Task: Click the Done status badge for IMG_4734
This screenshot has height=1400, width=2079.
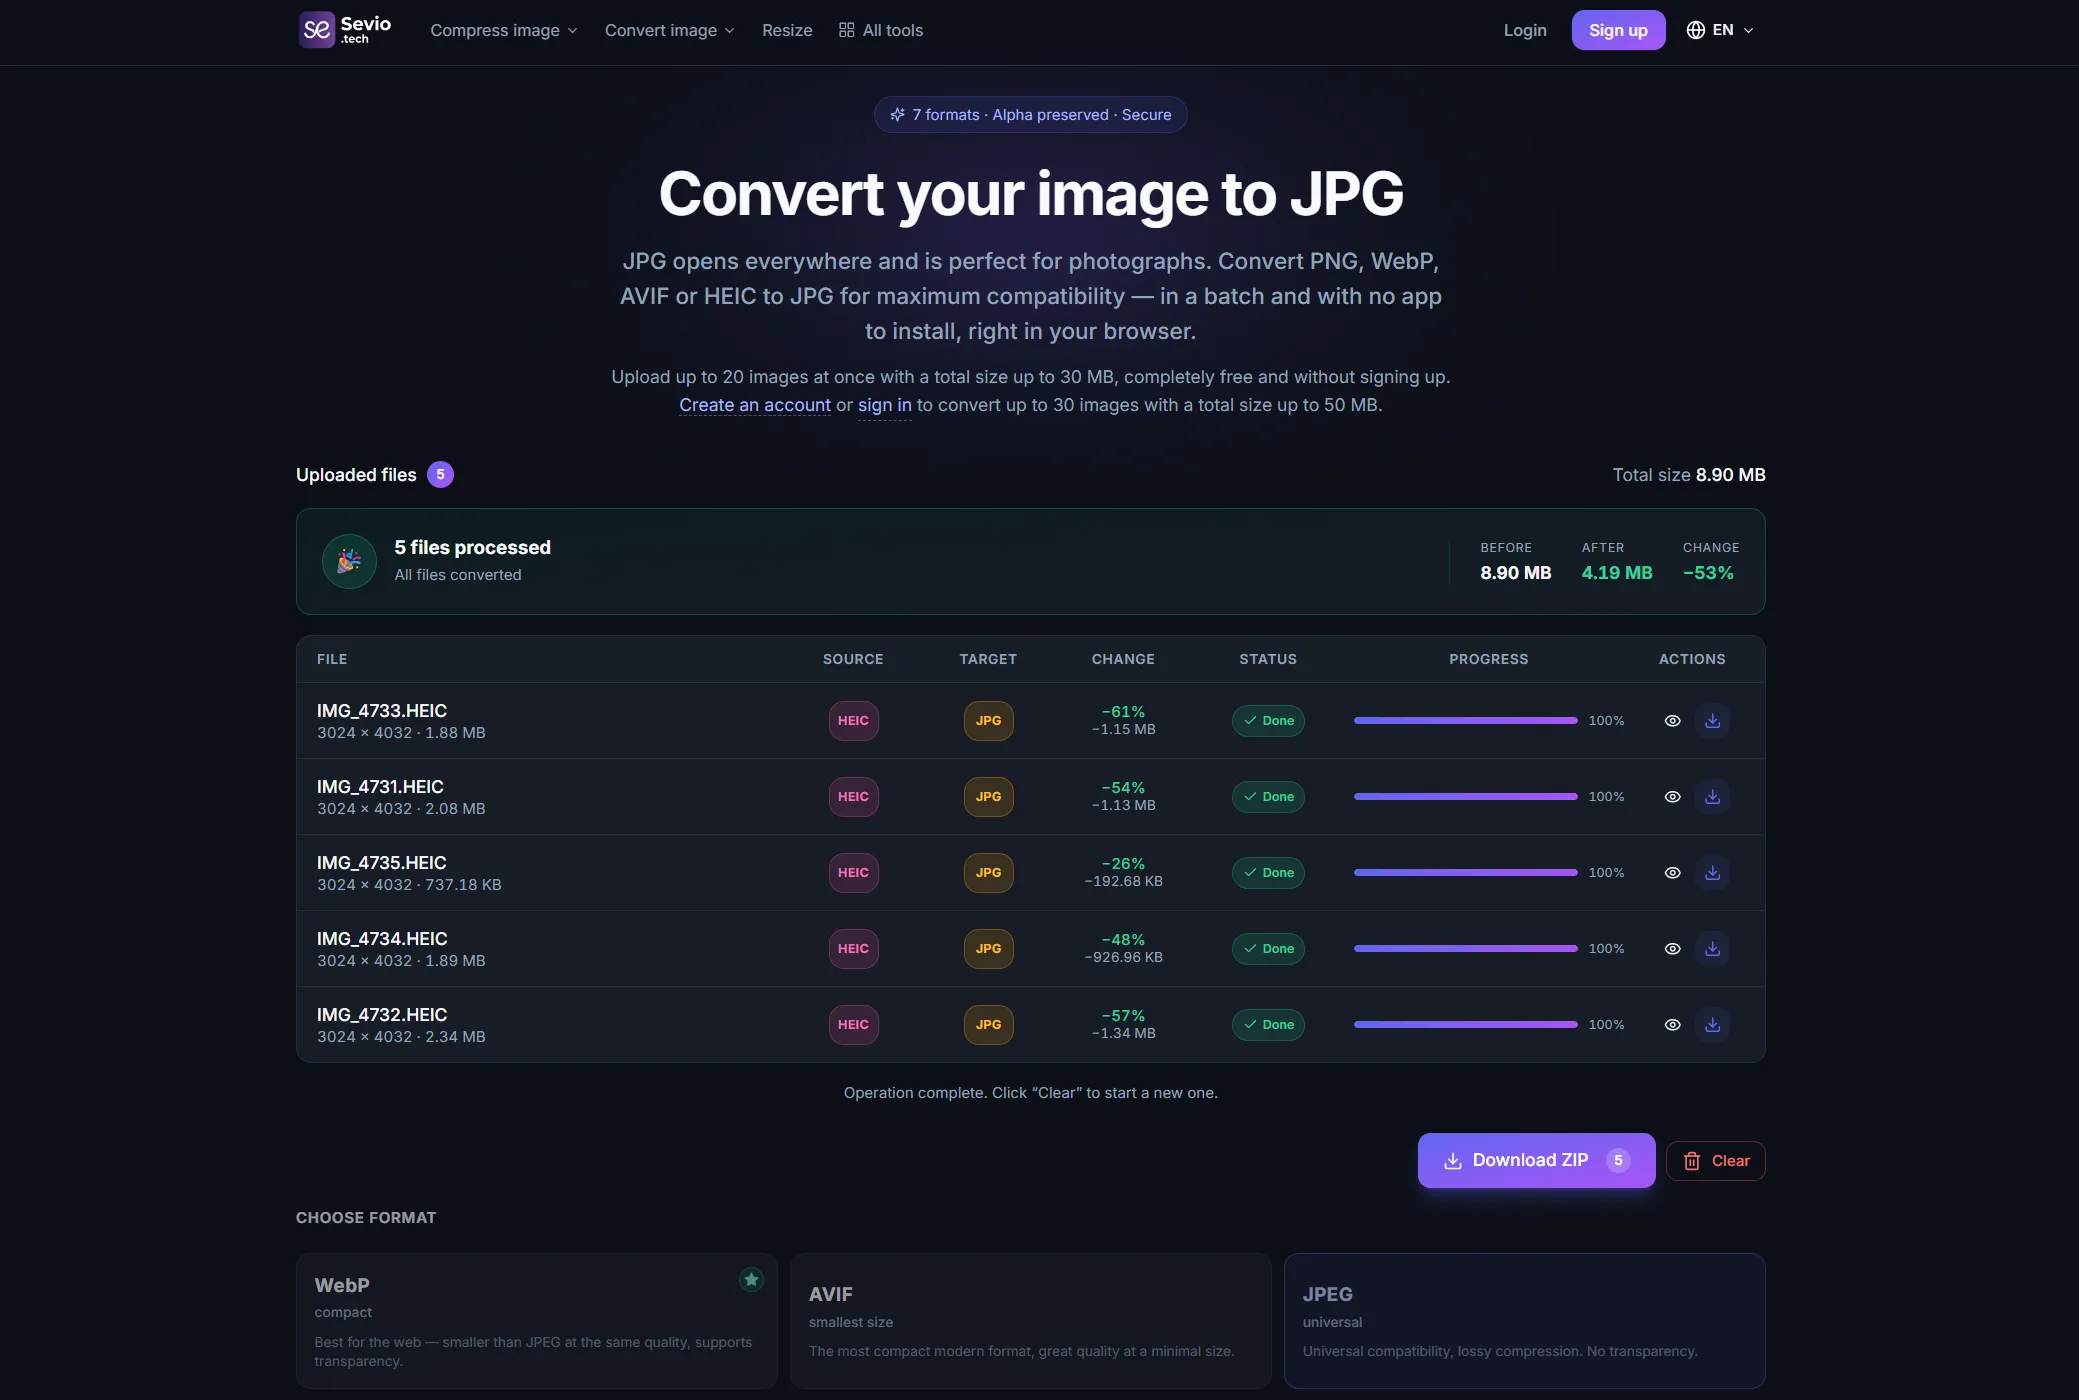Action: point(1268,949)
